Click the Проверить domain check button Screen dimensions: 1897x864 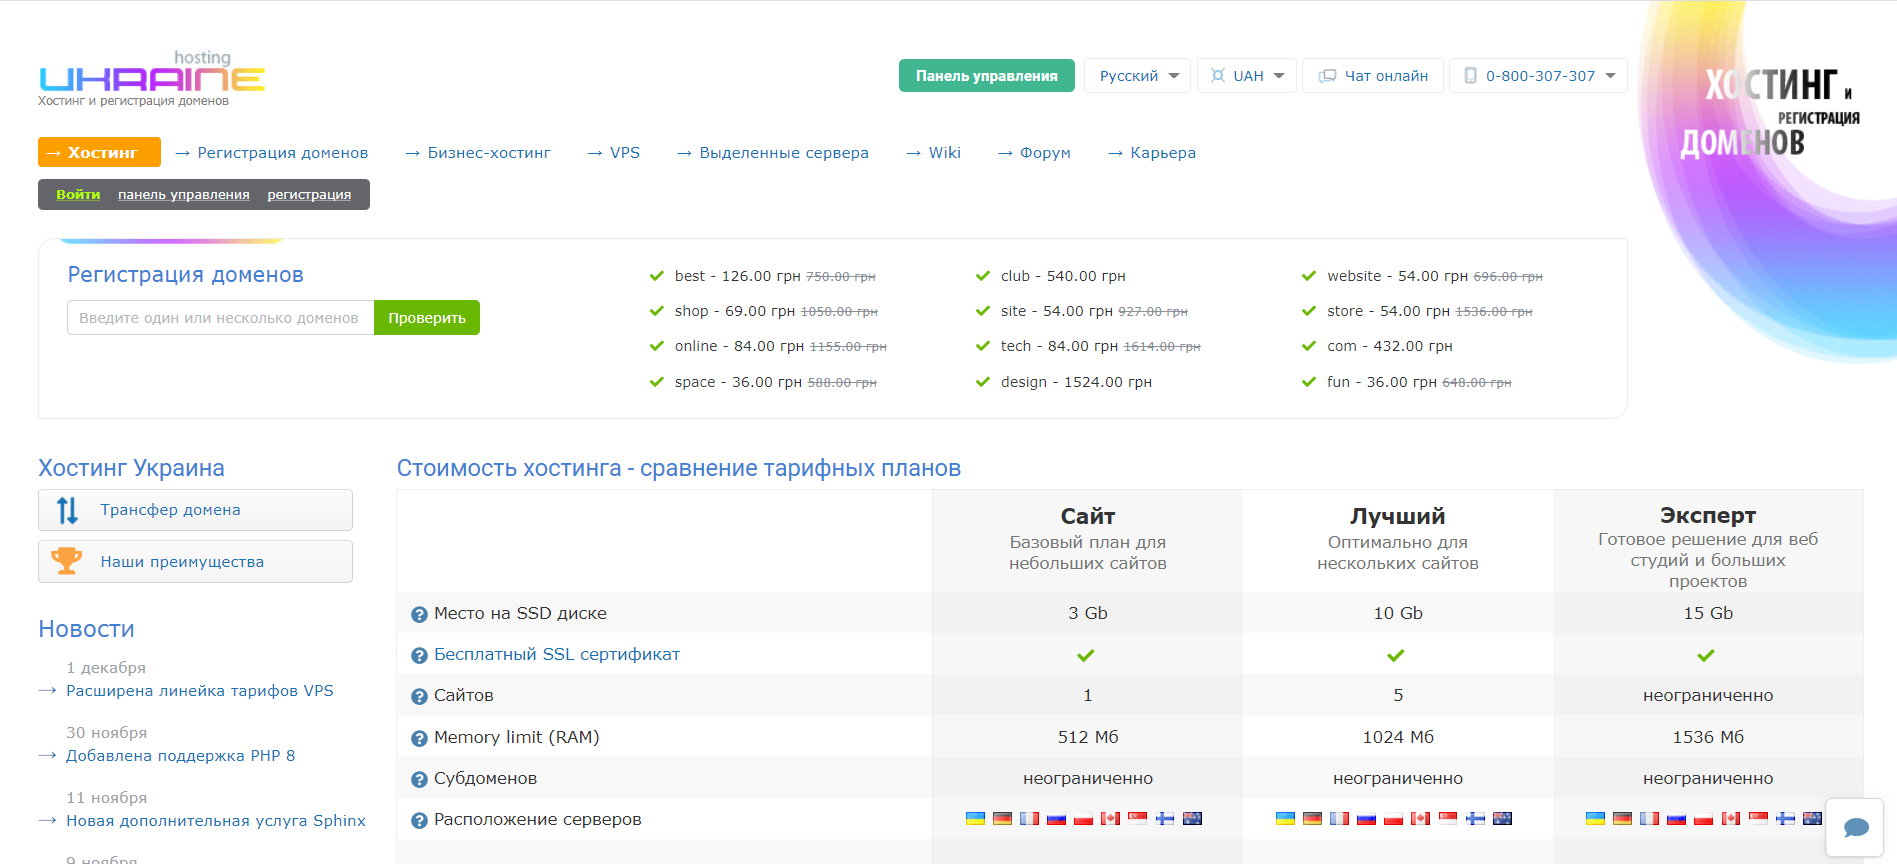[427, 318]
